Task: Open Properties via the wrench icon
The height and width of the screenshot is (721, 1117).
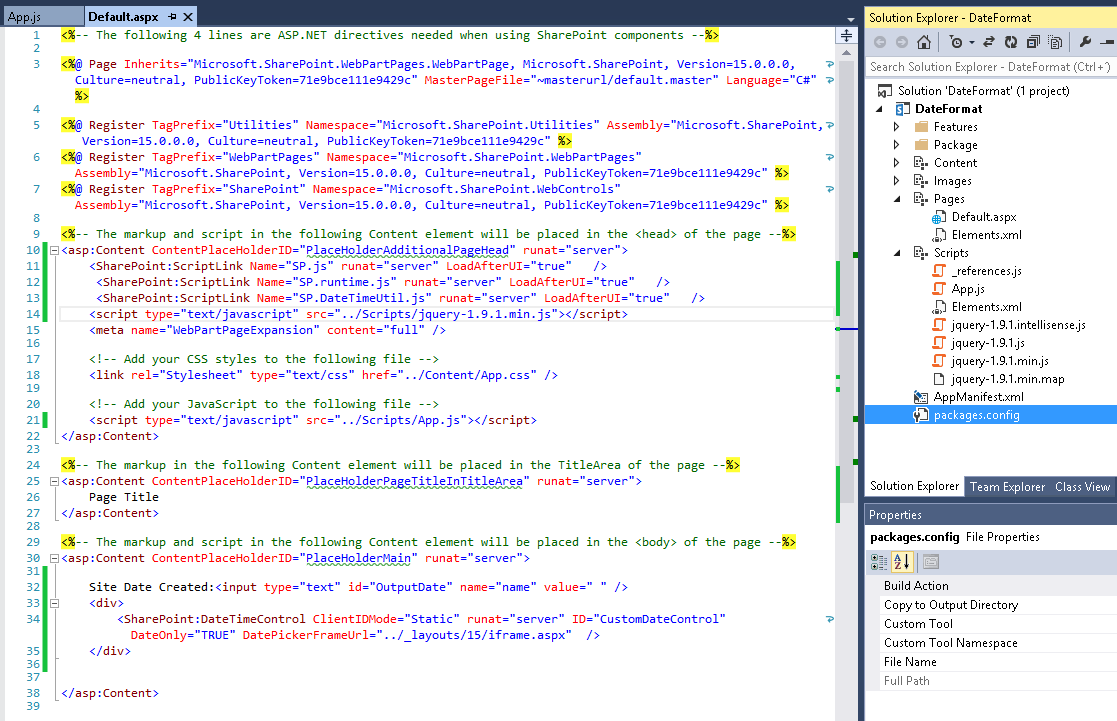Action: coord(1085,42)
